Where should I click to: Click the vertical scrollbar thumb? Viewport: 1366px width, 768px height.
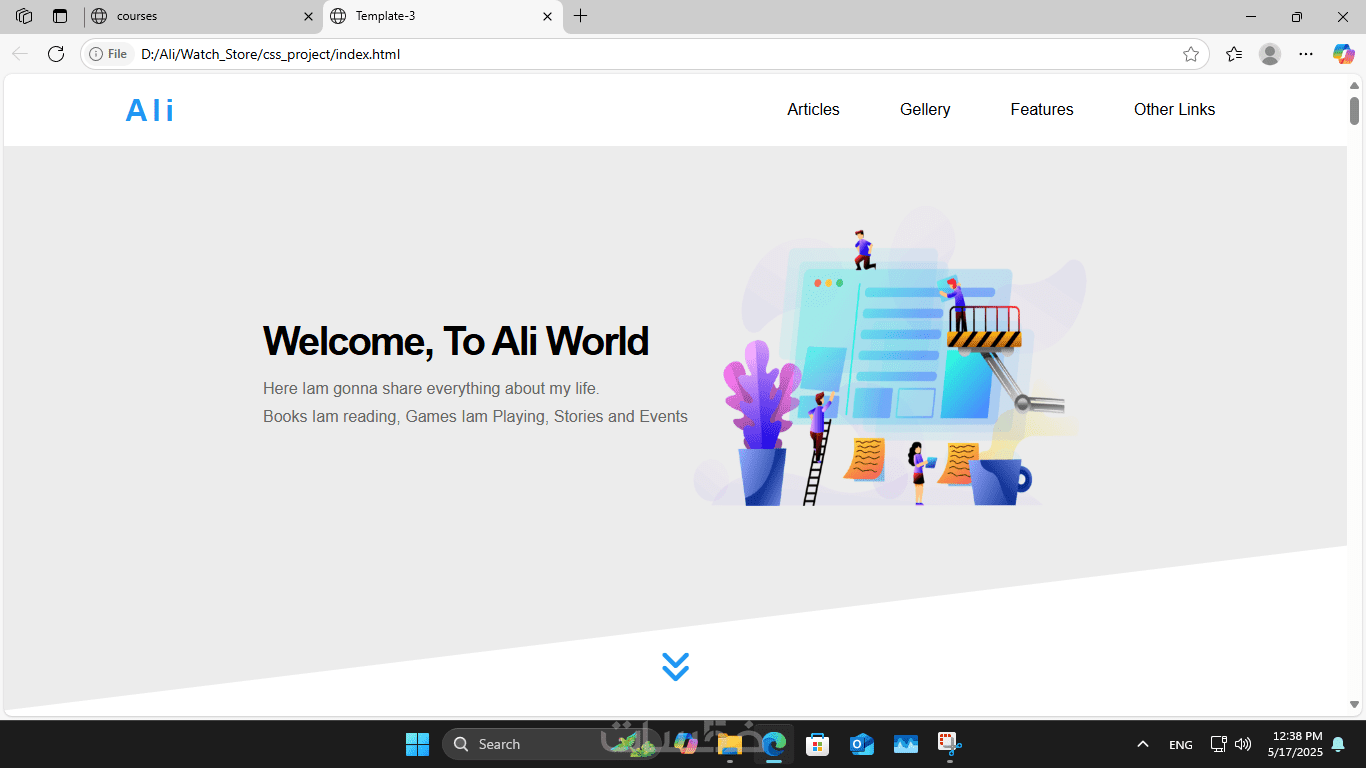point(1355,110)
